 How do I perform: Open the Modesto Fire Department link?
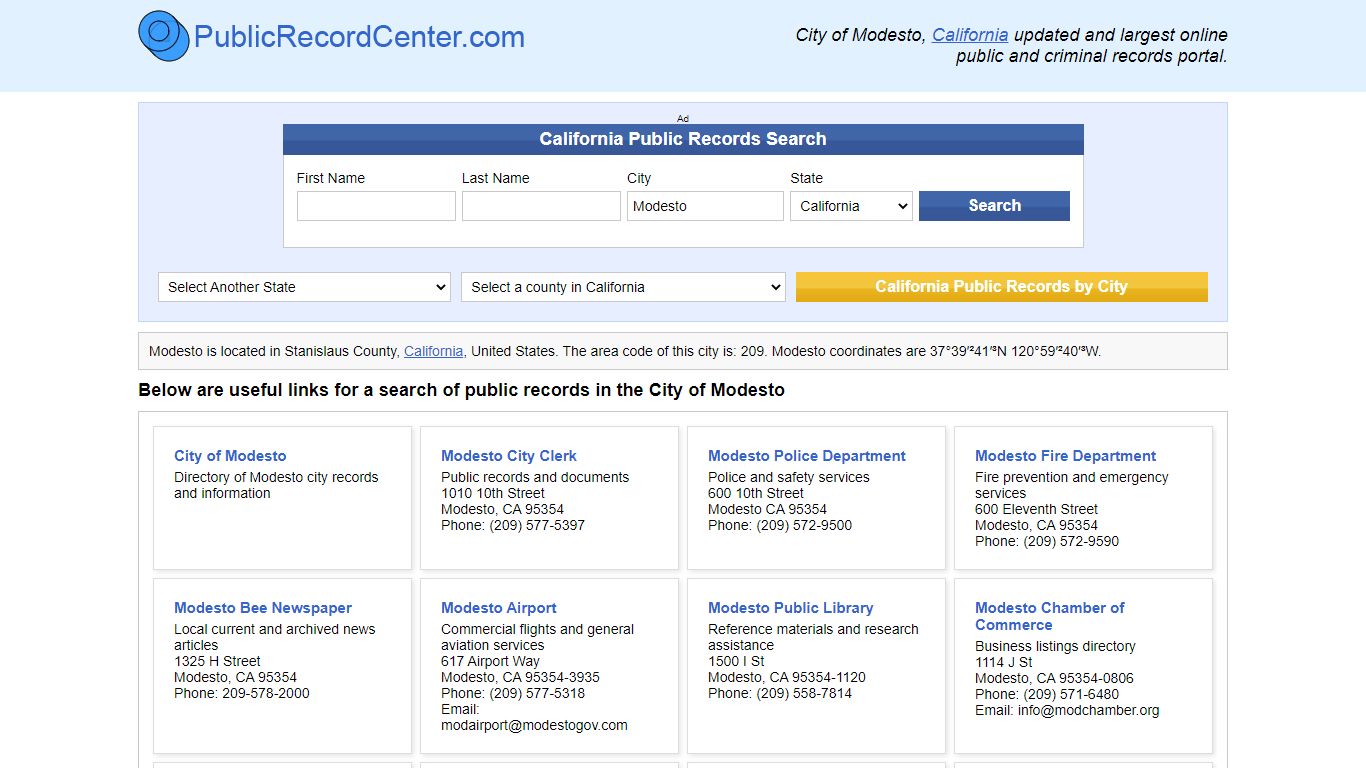pos(1065,456)
